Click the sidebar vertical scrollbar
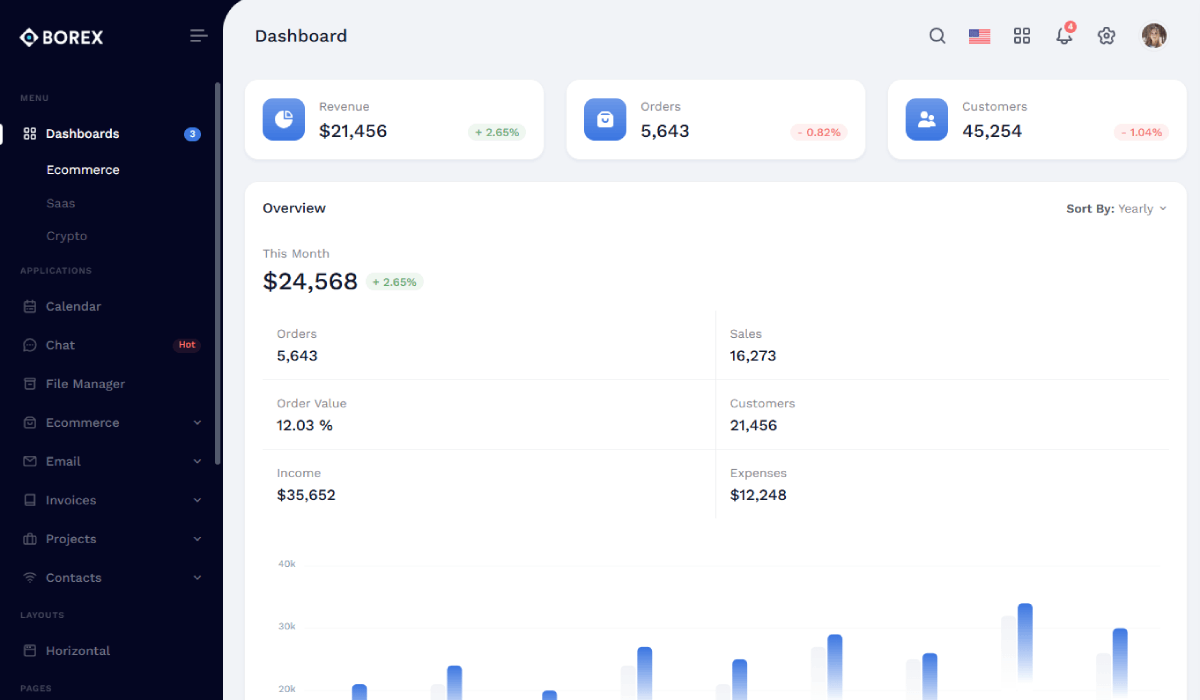The height and width of the screenshot is (700, 1200). [x=218, y=273]
